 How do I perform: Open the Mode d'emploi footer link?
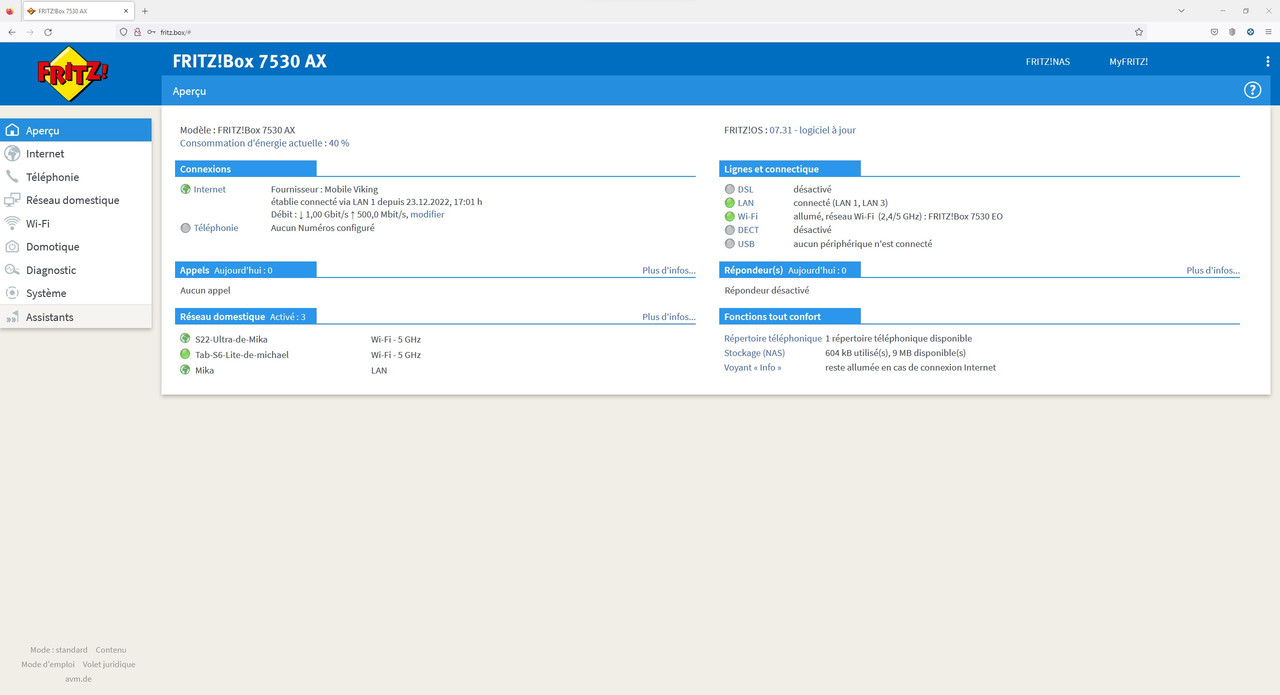pyautogui.click(x=48, y=664)
